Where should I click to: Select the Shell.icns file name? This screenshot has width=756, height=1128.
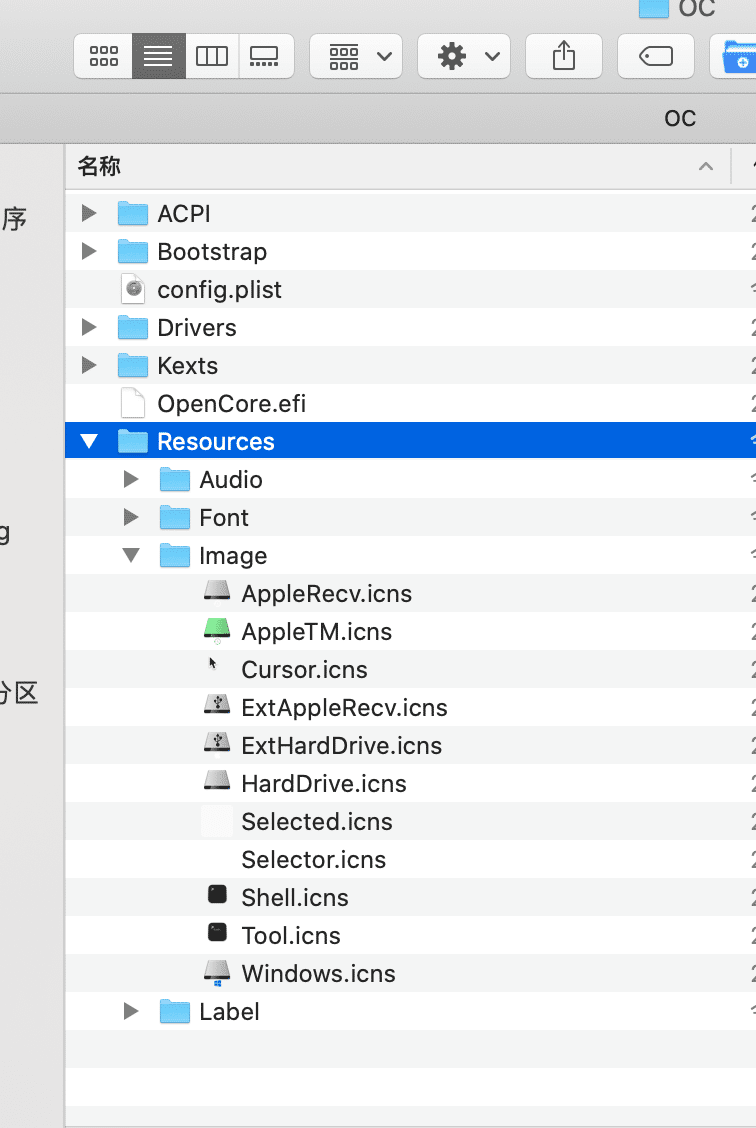[x=295, y=898]
